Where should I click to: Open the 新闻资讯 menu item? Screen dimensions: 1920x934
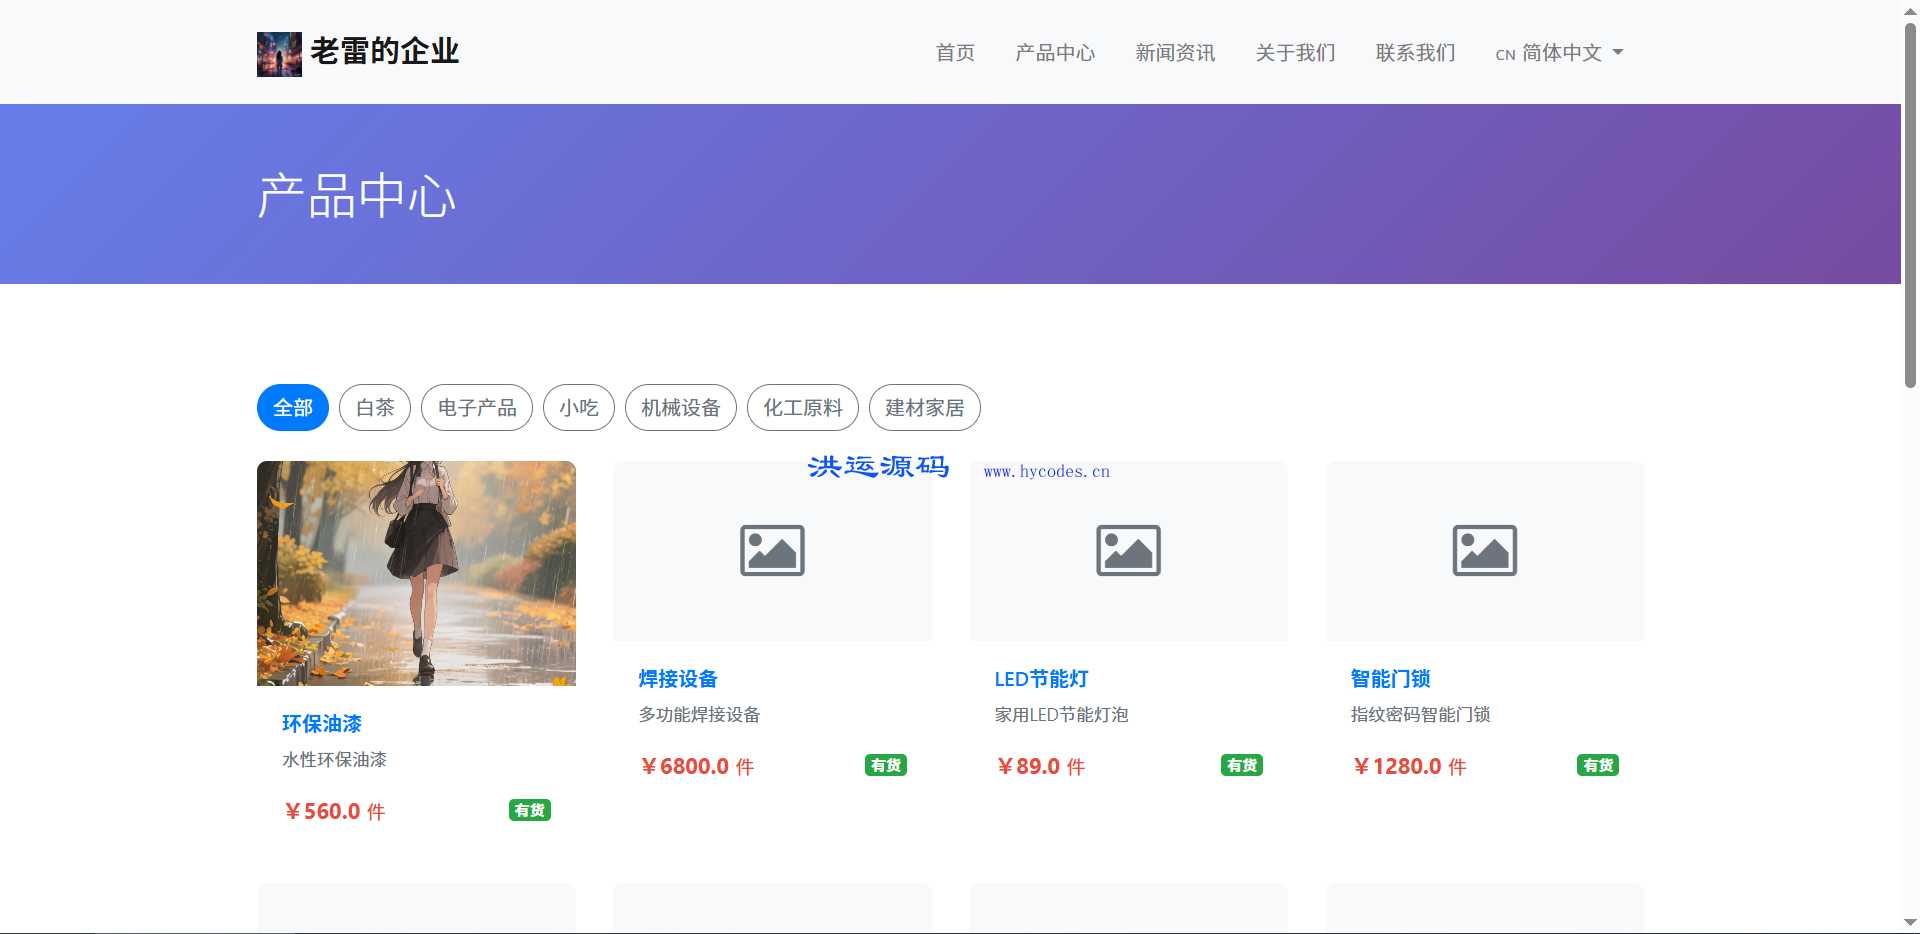pyautogui.click(x=1174, y=53)
